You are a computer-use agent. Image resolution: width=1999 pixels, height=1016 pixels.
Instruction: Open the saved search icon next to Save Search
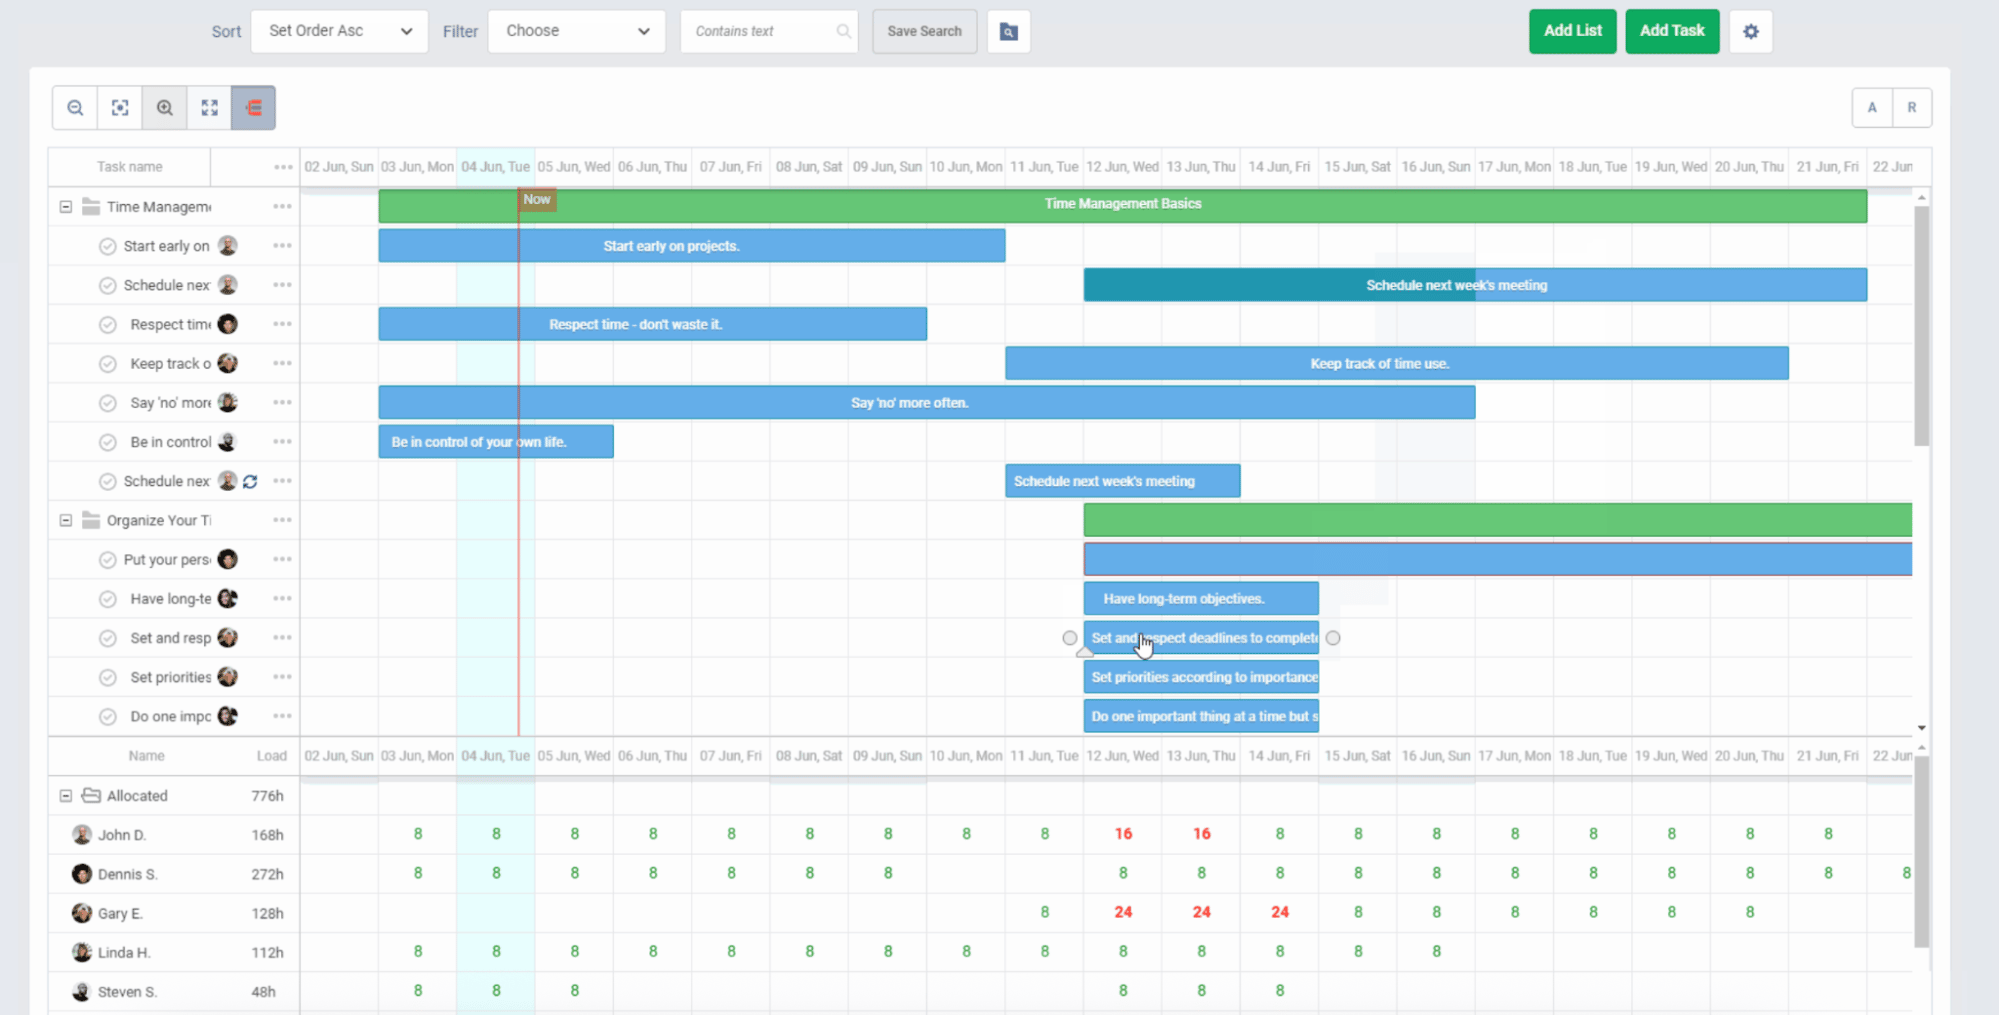point(1008,31)
